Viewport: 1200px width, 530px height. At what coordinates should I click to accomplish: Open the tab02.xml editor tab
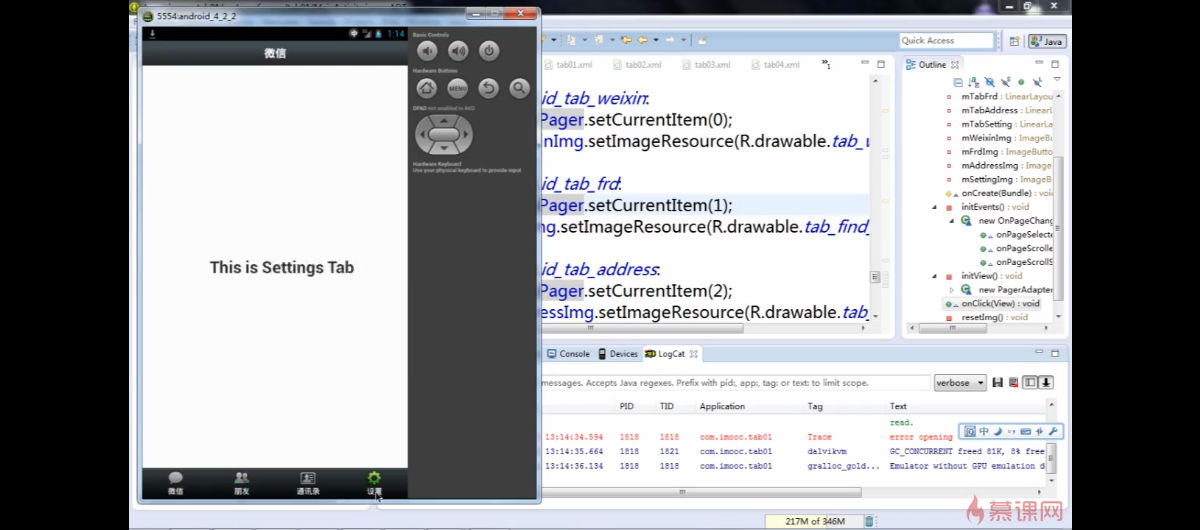point(637,65)
